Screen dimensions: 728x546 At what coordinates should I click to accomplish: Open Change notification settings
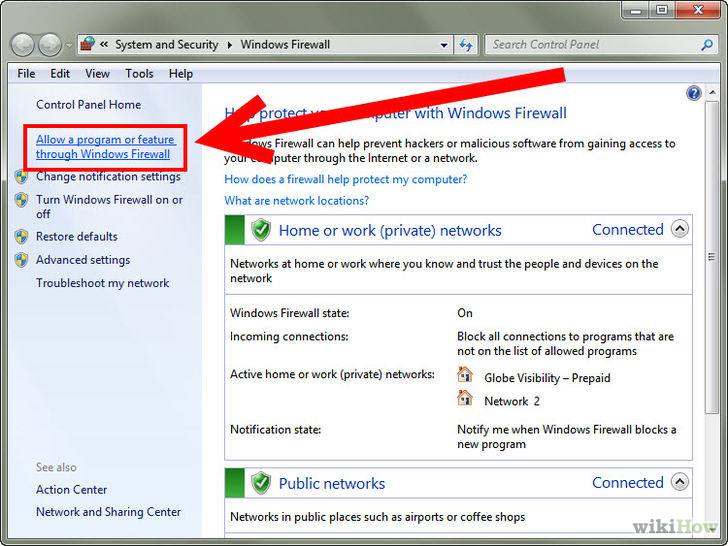[x=108, y=176]
